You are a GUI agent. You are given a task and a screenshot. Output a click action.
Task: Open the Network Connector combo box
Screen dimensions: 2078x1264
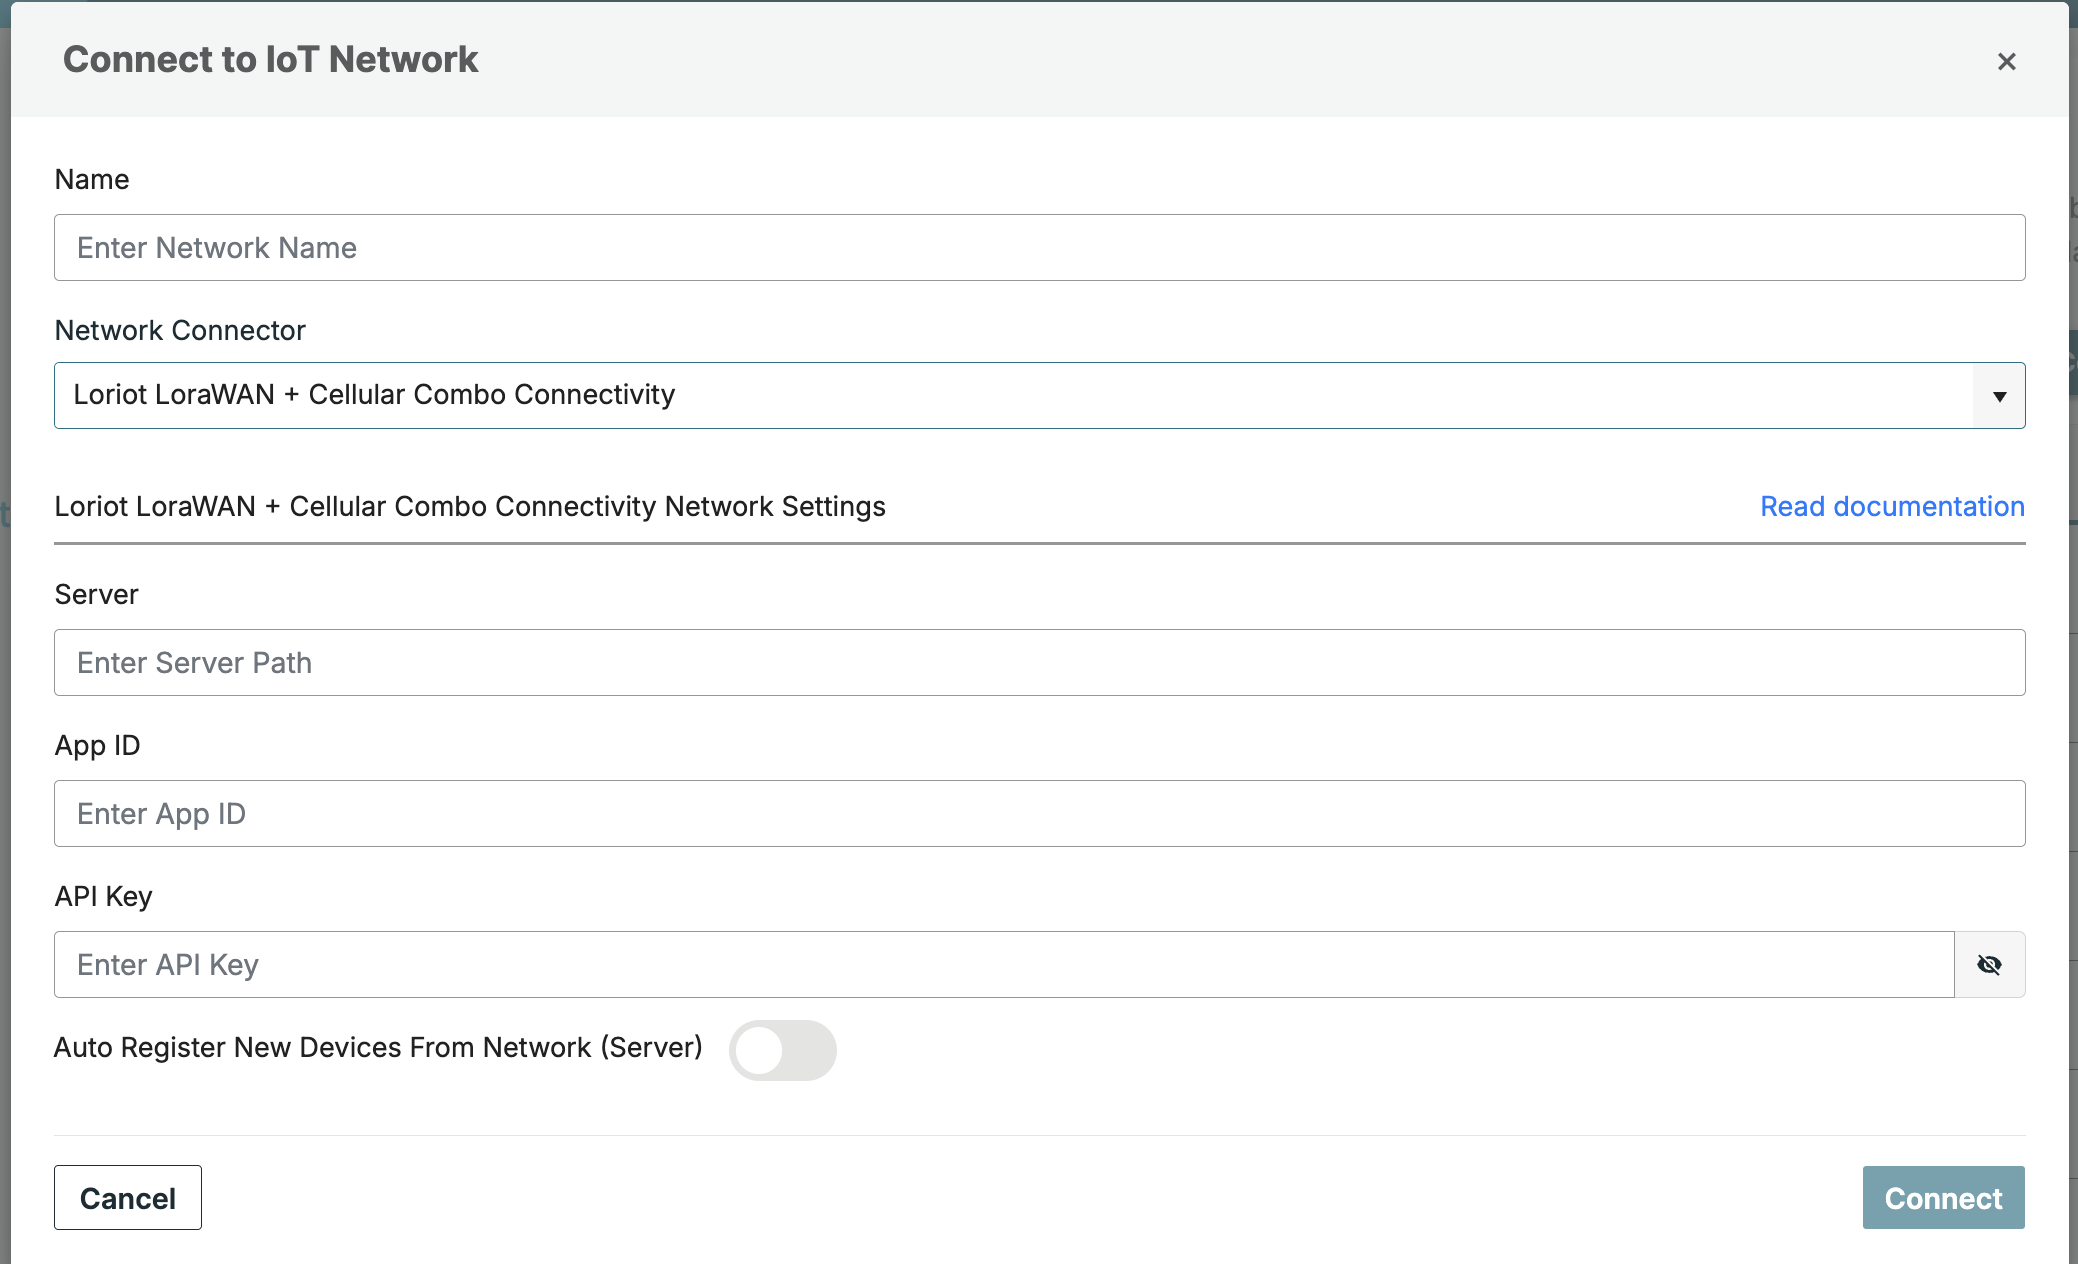point(1010,395)
